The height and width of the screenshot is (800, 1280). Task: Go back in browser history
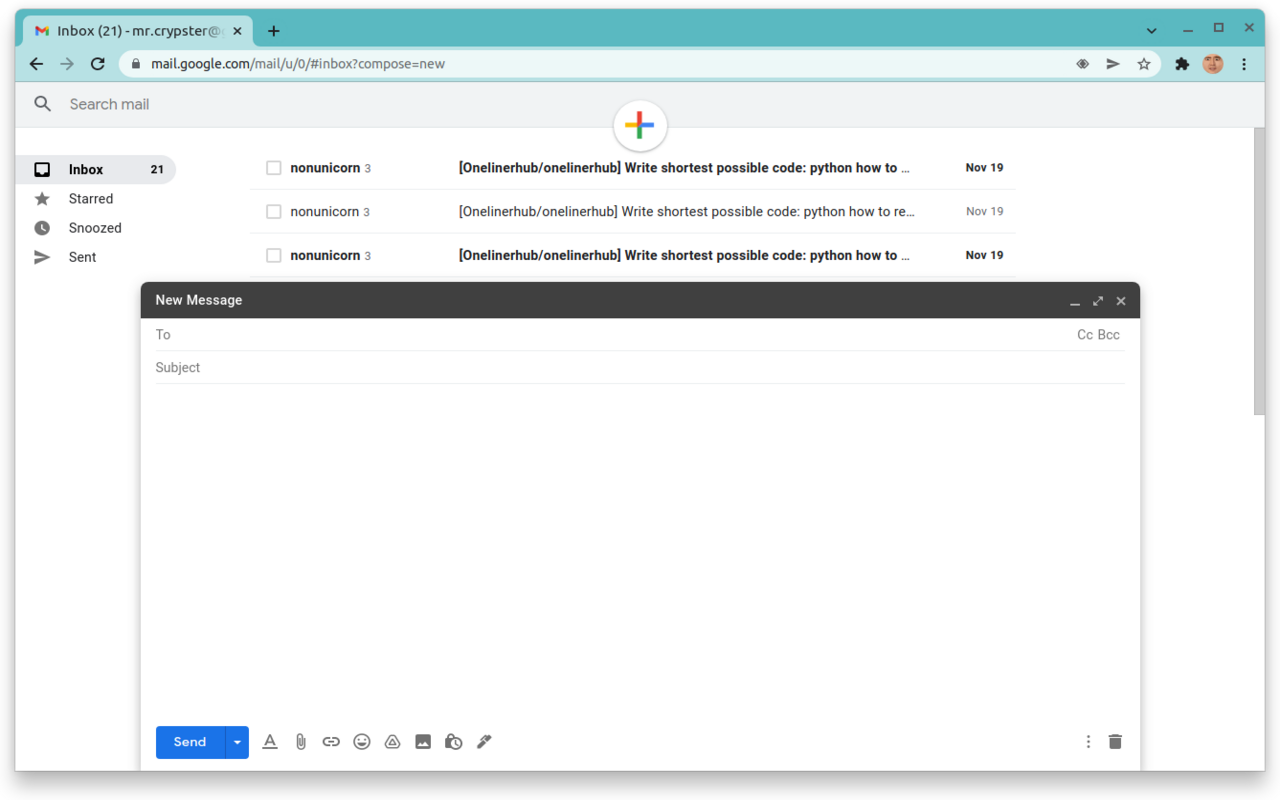(36, 64)
